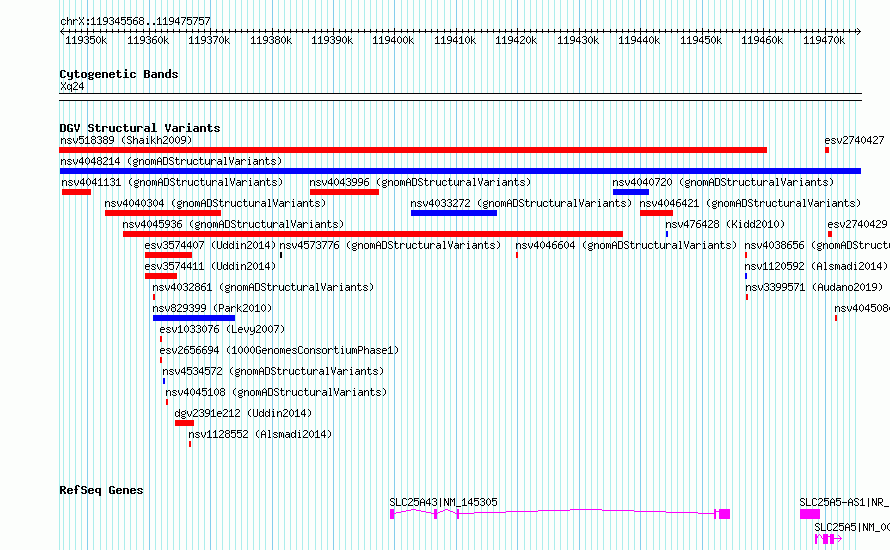Click the Xq24 band label

(72, 86)
